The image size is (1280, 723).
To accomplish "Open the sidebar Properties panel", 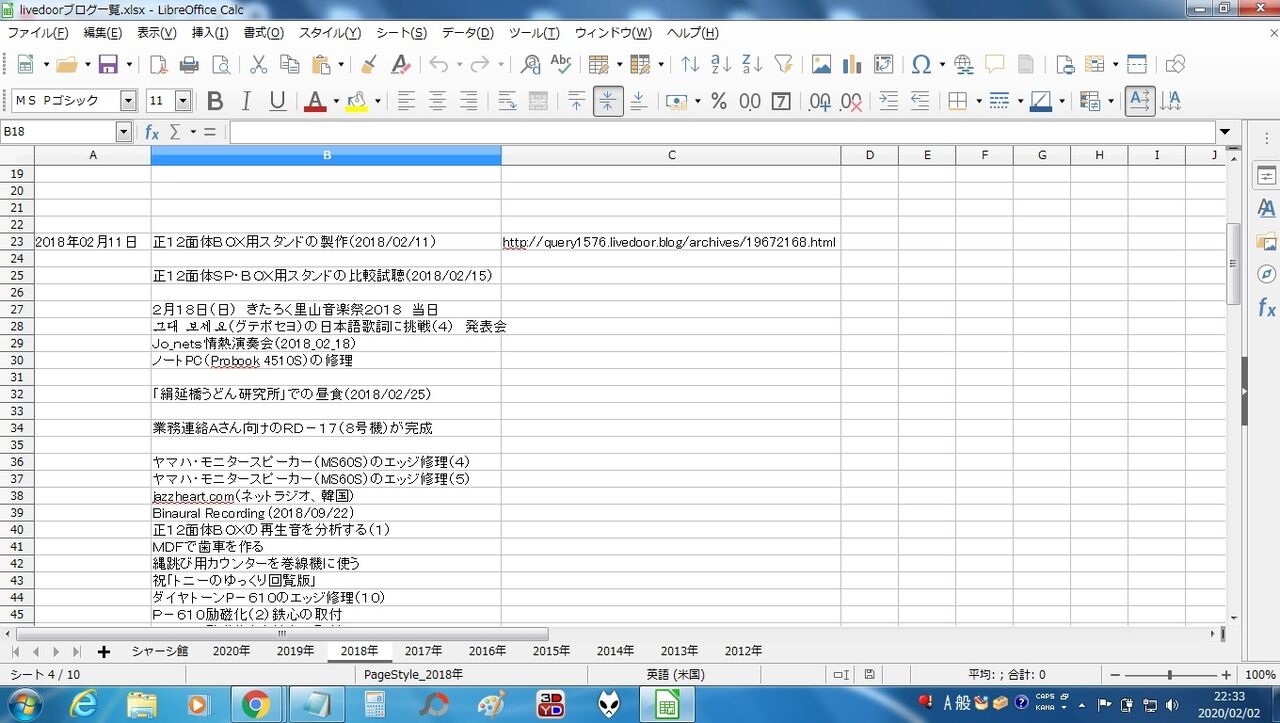I will click(x=1267, y=176).
